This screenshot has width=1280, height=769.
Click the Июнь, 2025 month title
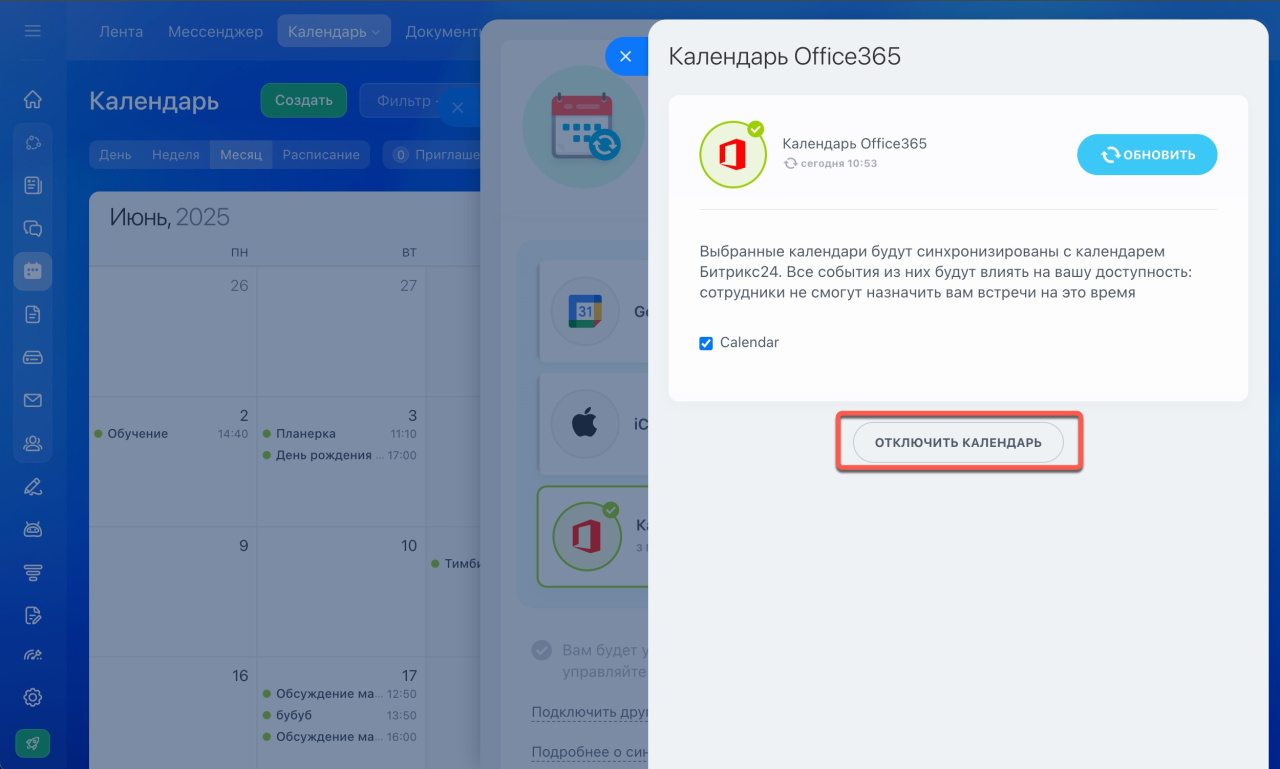(170, 217)
